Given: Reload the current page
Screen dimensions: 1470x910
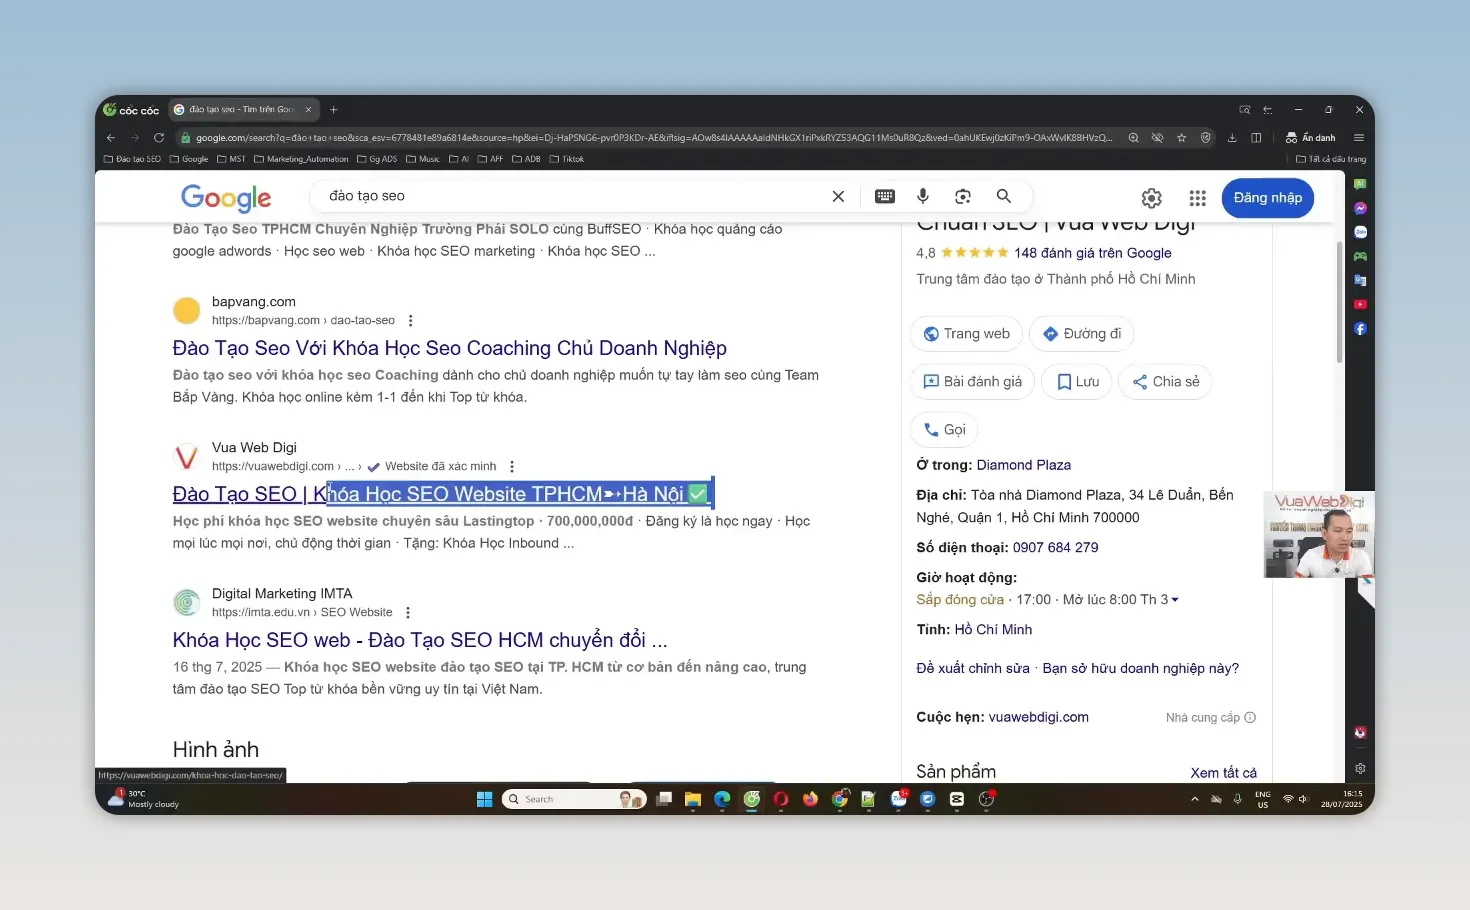Looking at the screenshot, I should click(x=158, y=138).
